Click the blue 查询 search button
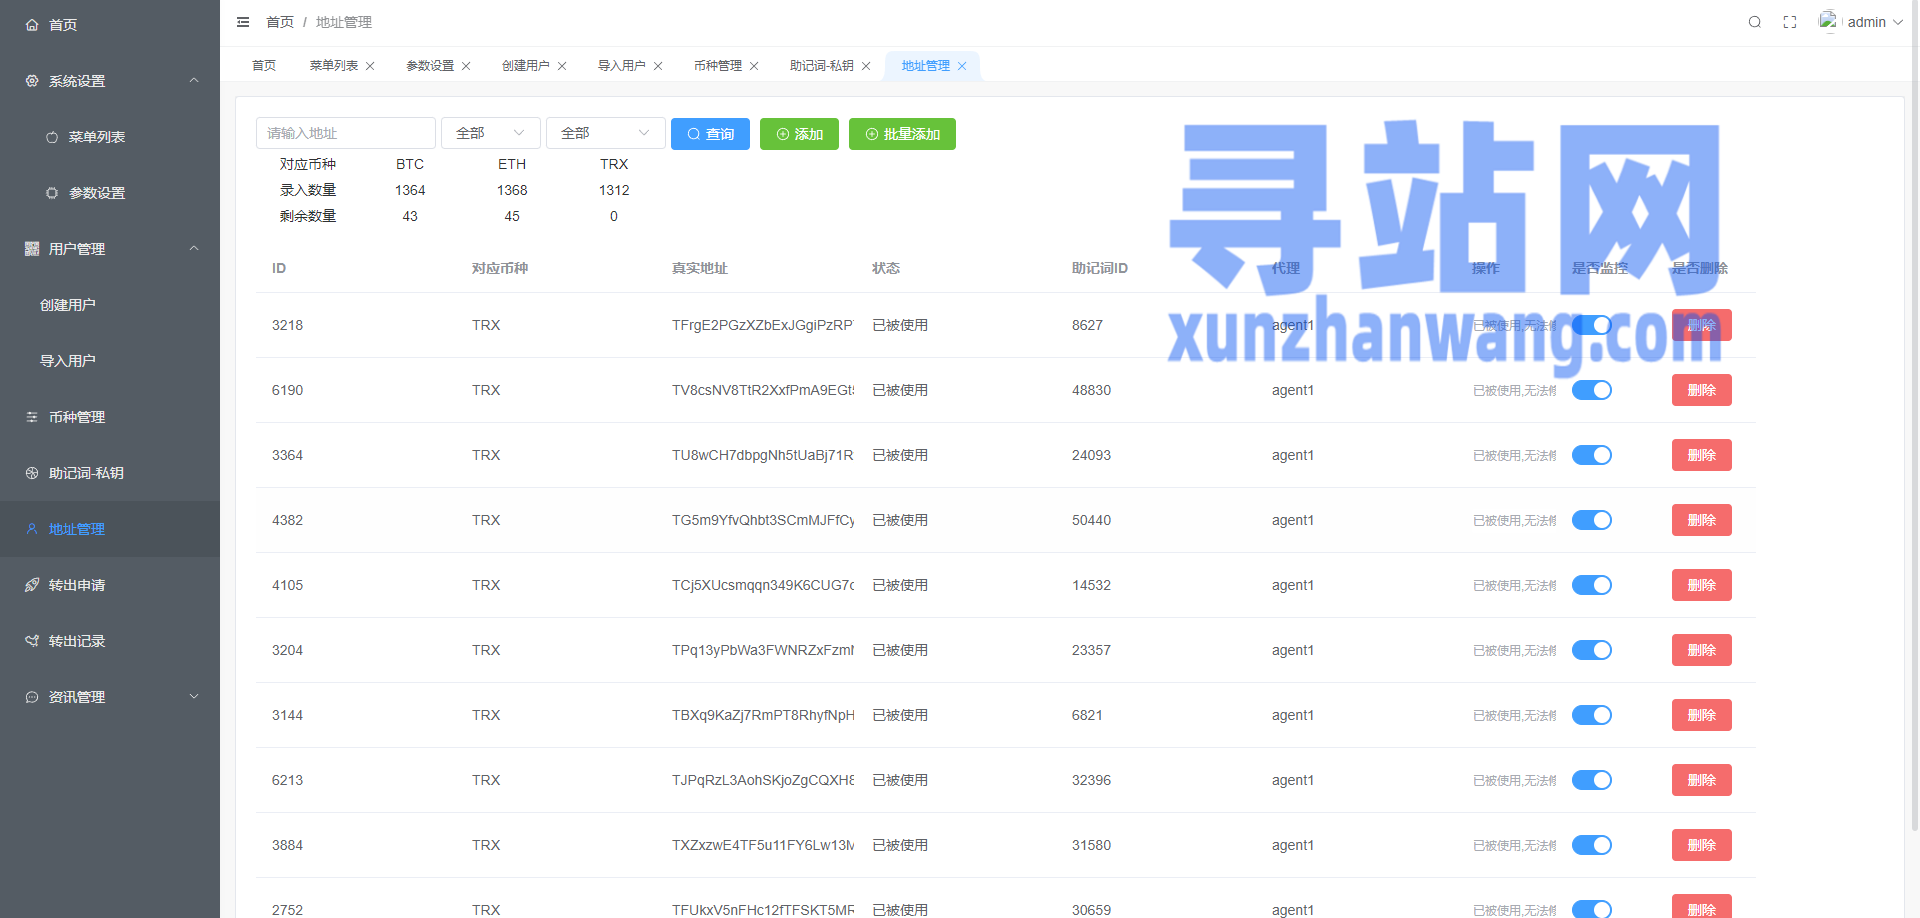Viewport: 1920px width, 918px height. pyautogui.click(x=710, y=134)
